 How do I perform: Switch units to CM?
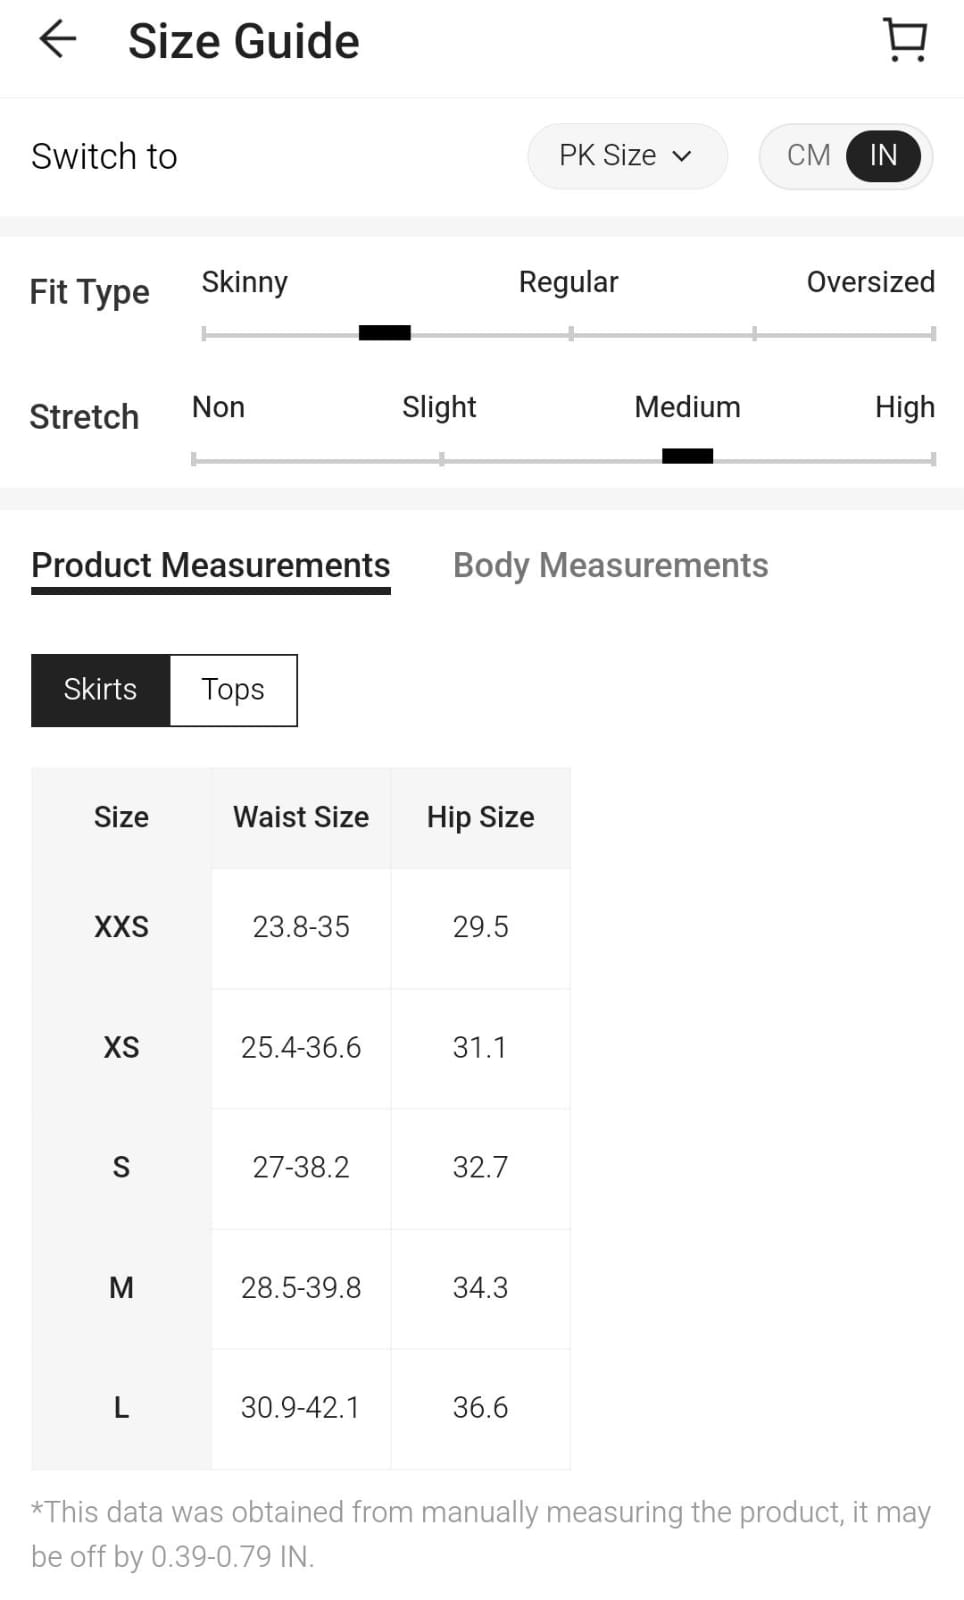pos(808,156)
